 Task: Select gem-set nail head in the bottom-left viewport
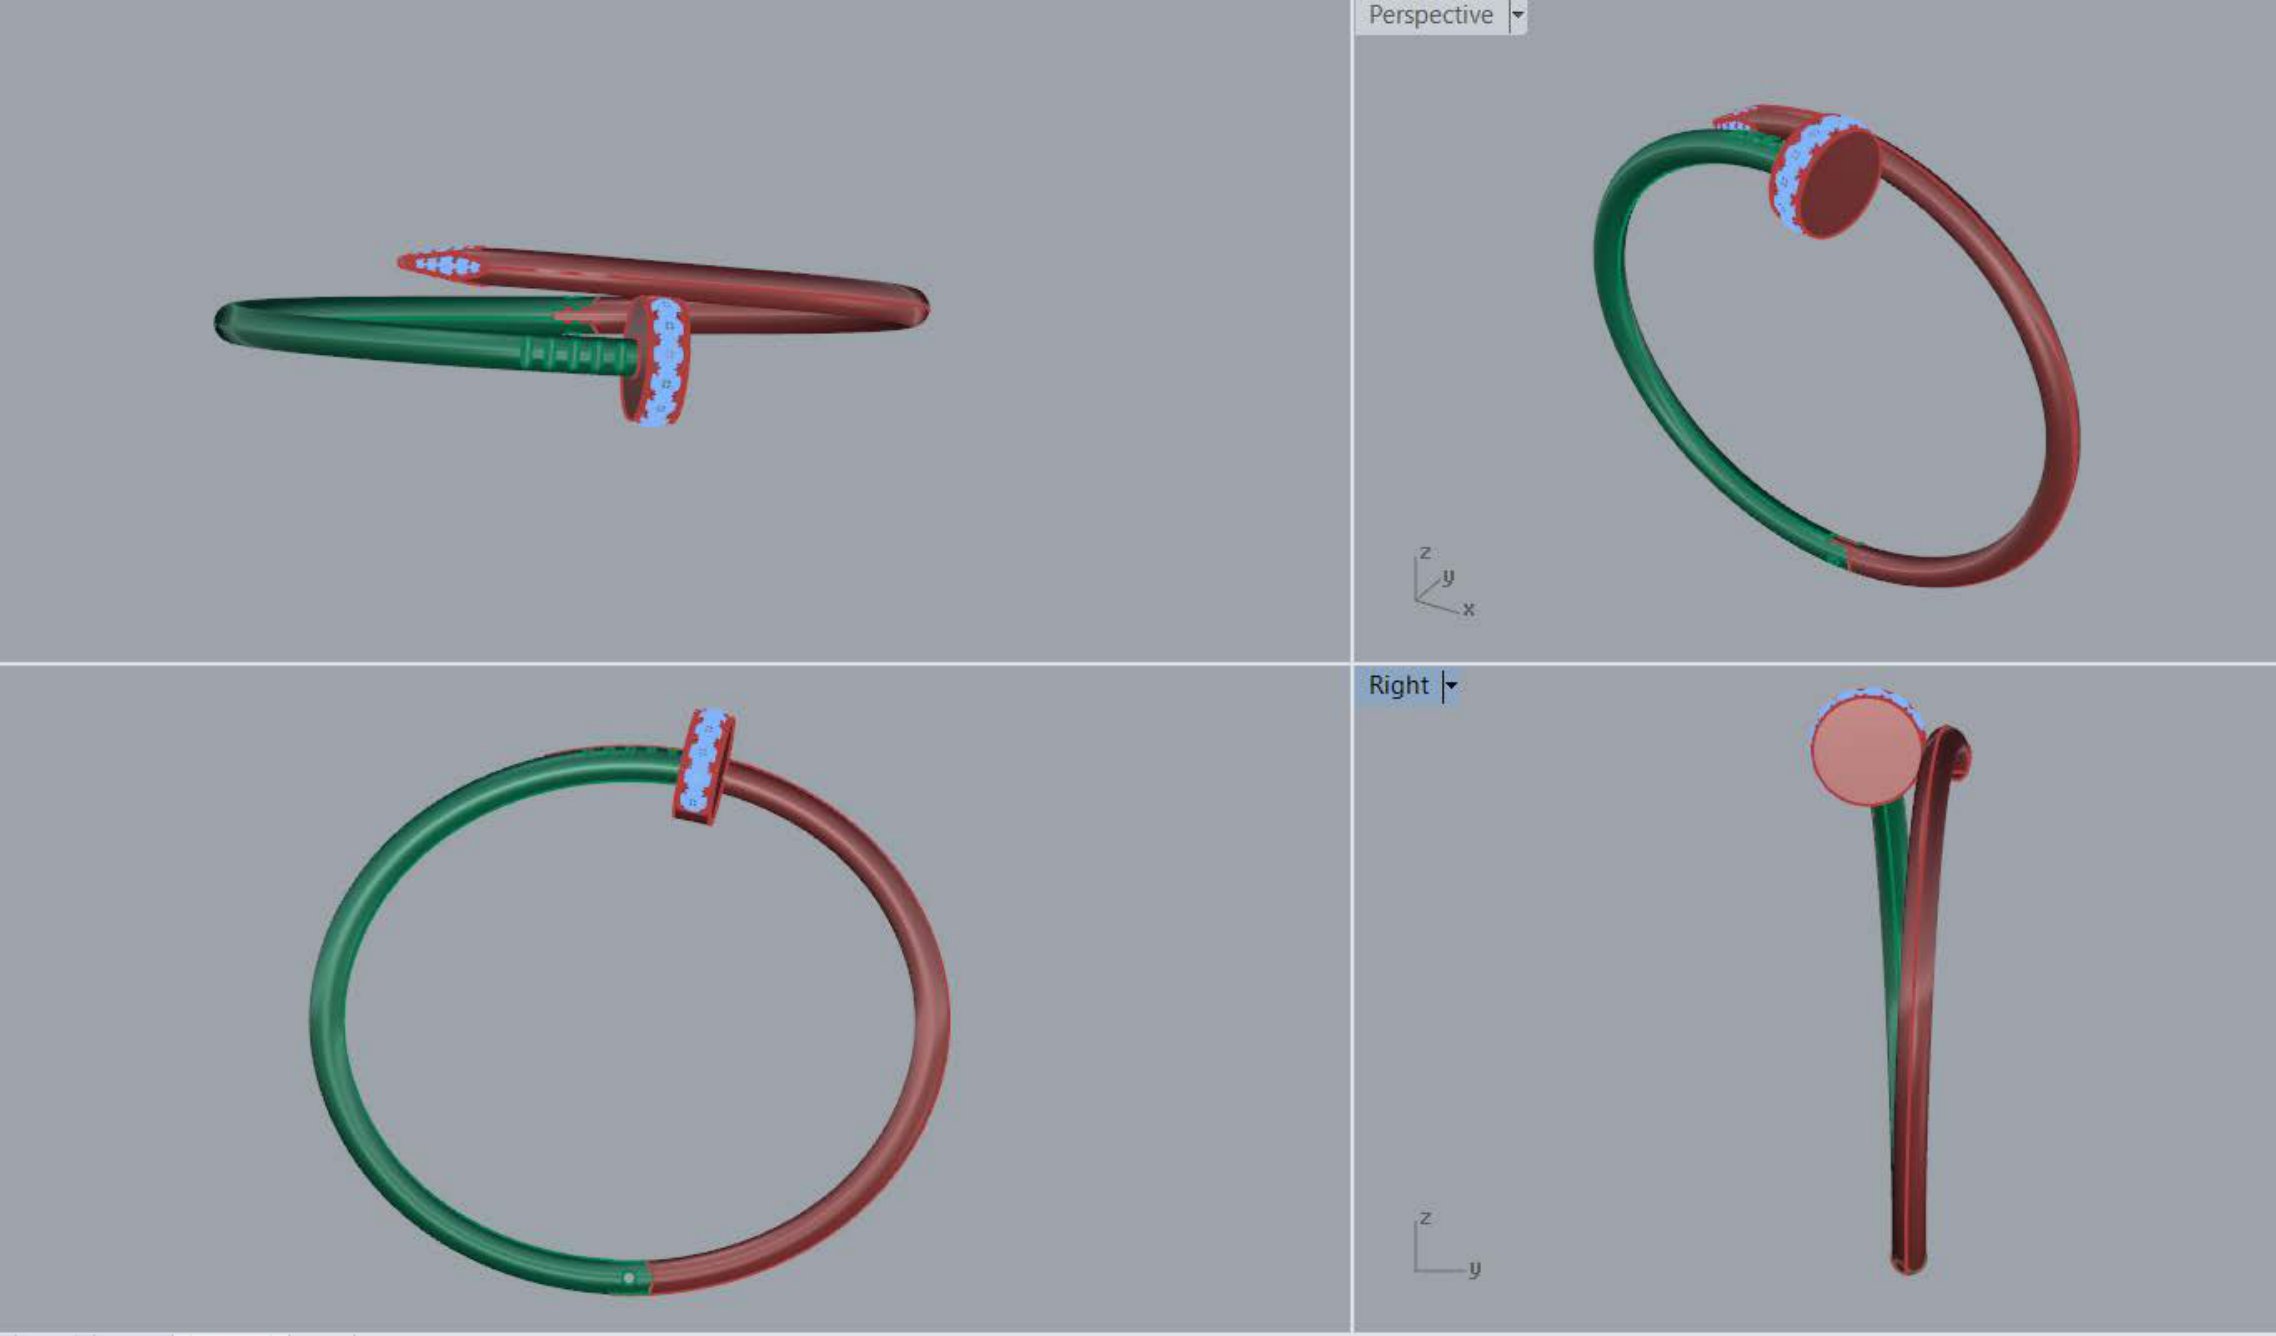[x=704, y=766]
